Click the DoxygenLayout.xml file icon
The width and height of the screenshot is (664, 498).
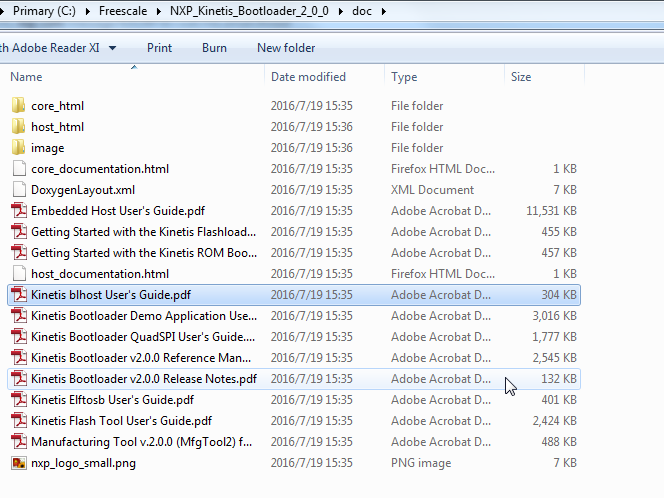(19, 190)
